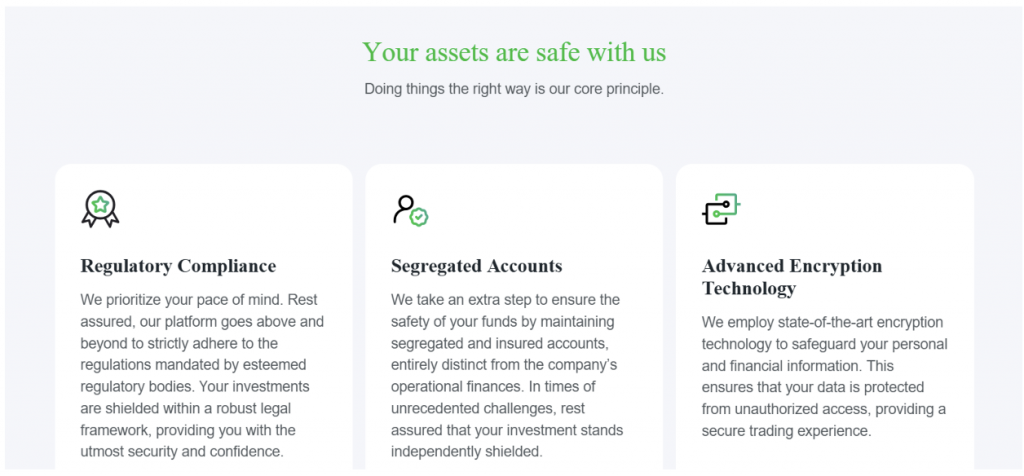Click the "We employ state-of-the-art encryption" sentence
The width and height of the screenshot is (1024, 476).
coord(824,322)
